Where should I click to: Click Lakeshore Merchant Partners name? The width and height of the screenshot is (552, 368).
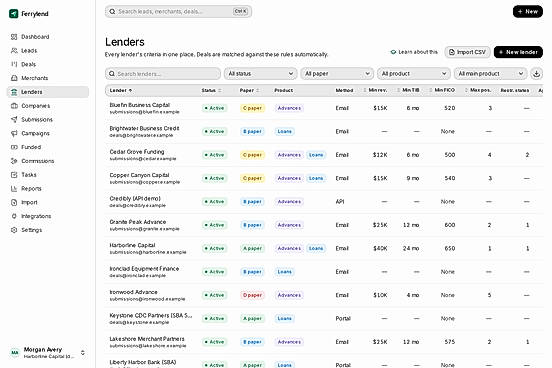click(x=147, y=339)
